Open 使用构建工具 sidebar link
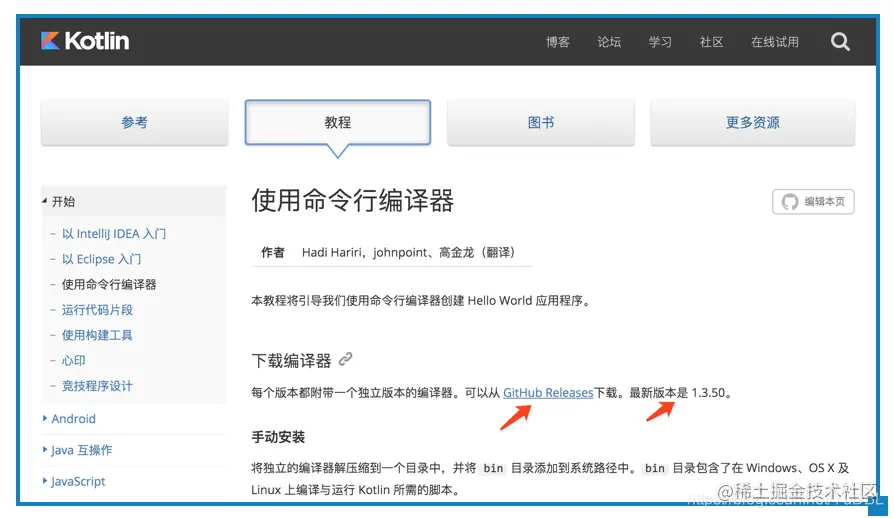 tap(97, 335)
